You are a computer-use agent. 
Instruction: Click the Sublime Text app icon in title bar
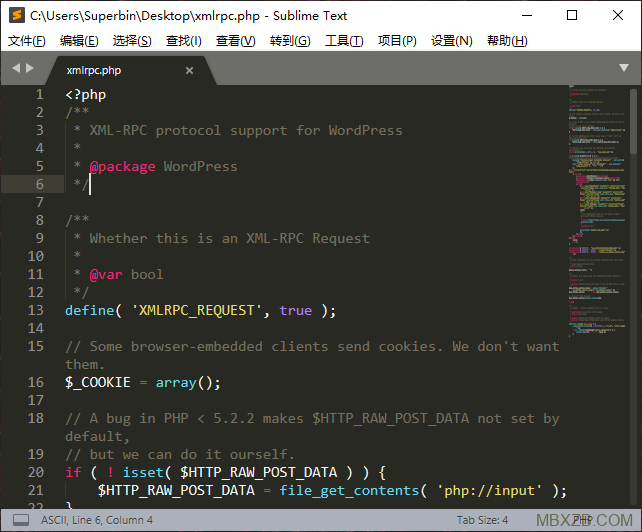click(x=16, y=16)
